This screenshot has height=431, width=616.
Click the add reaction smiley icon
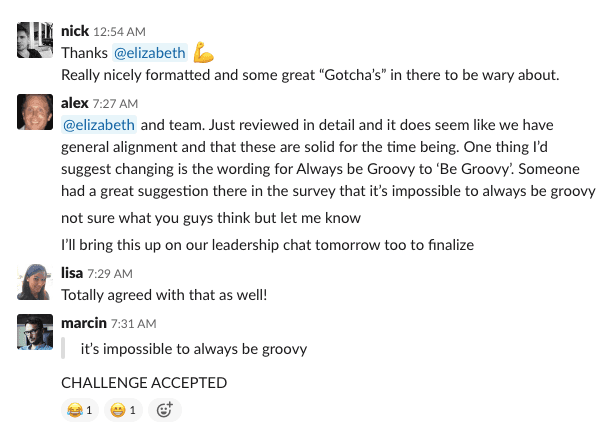(166, 409)
